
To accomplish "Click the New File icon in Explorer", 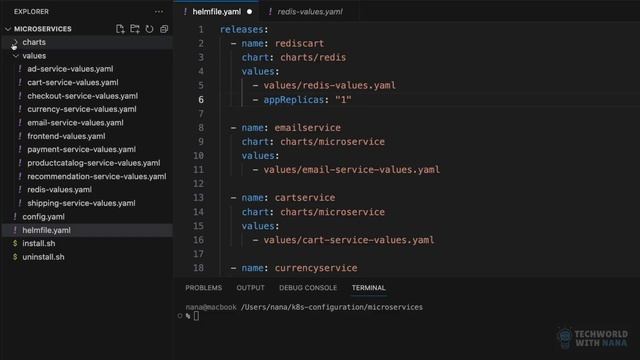I will 120,29.
